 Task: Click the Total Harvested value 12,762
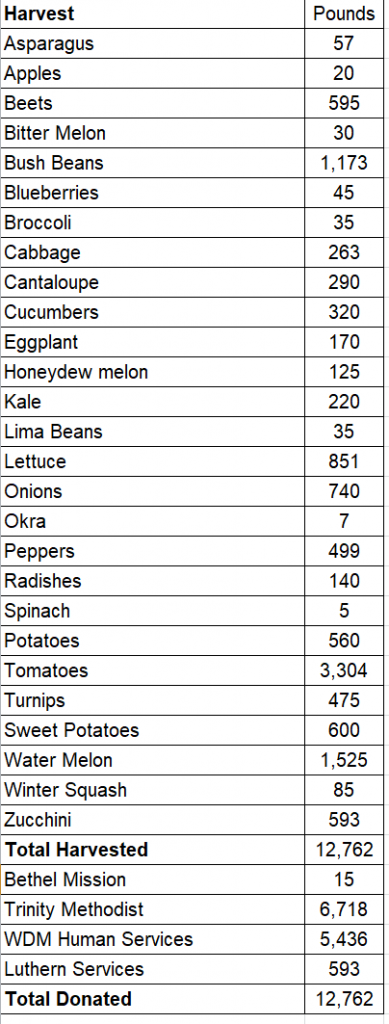click(x=344, y=850)
